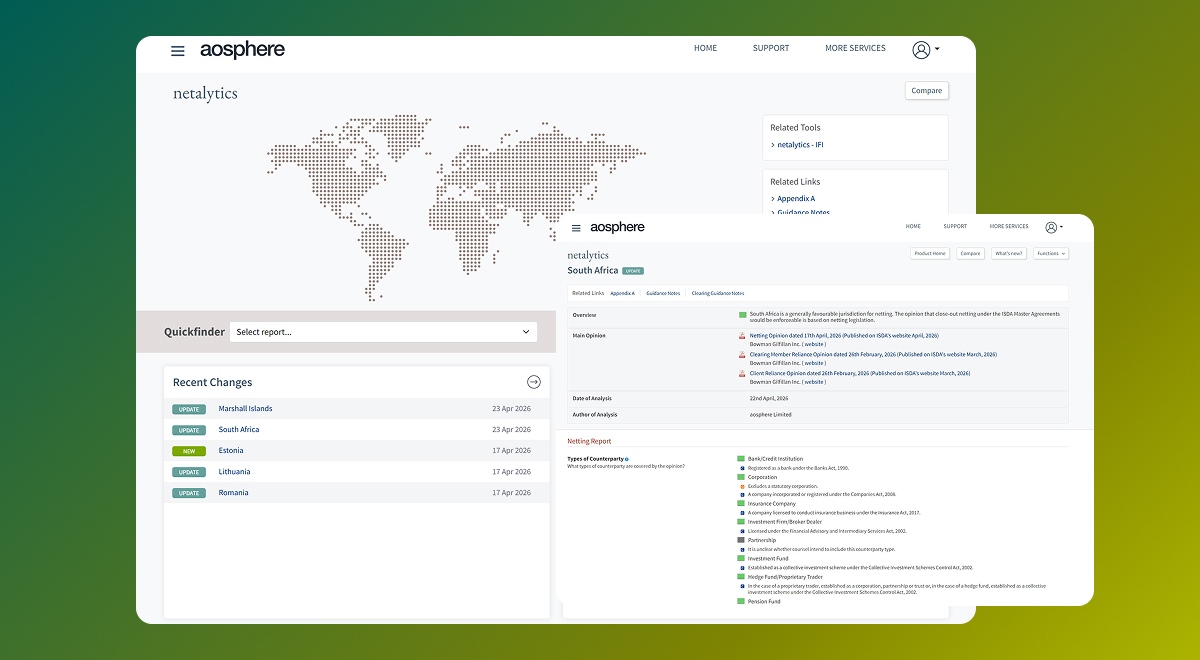1200x660 pixels.
Task: Click green square beside Pension Fund
Action: [741, 601]
